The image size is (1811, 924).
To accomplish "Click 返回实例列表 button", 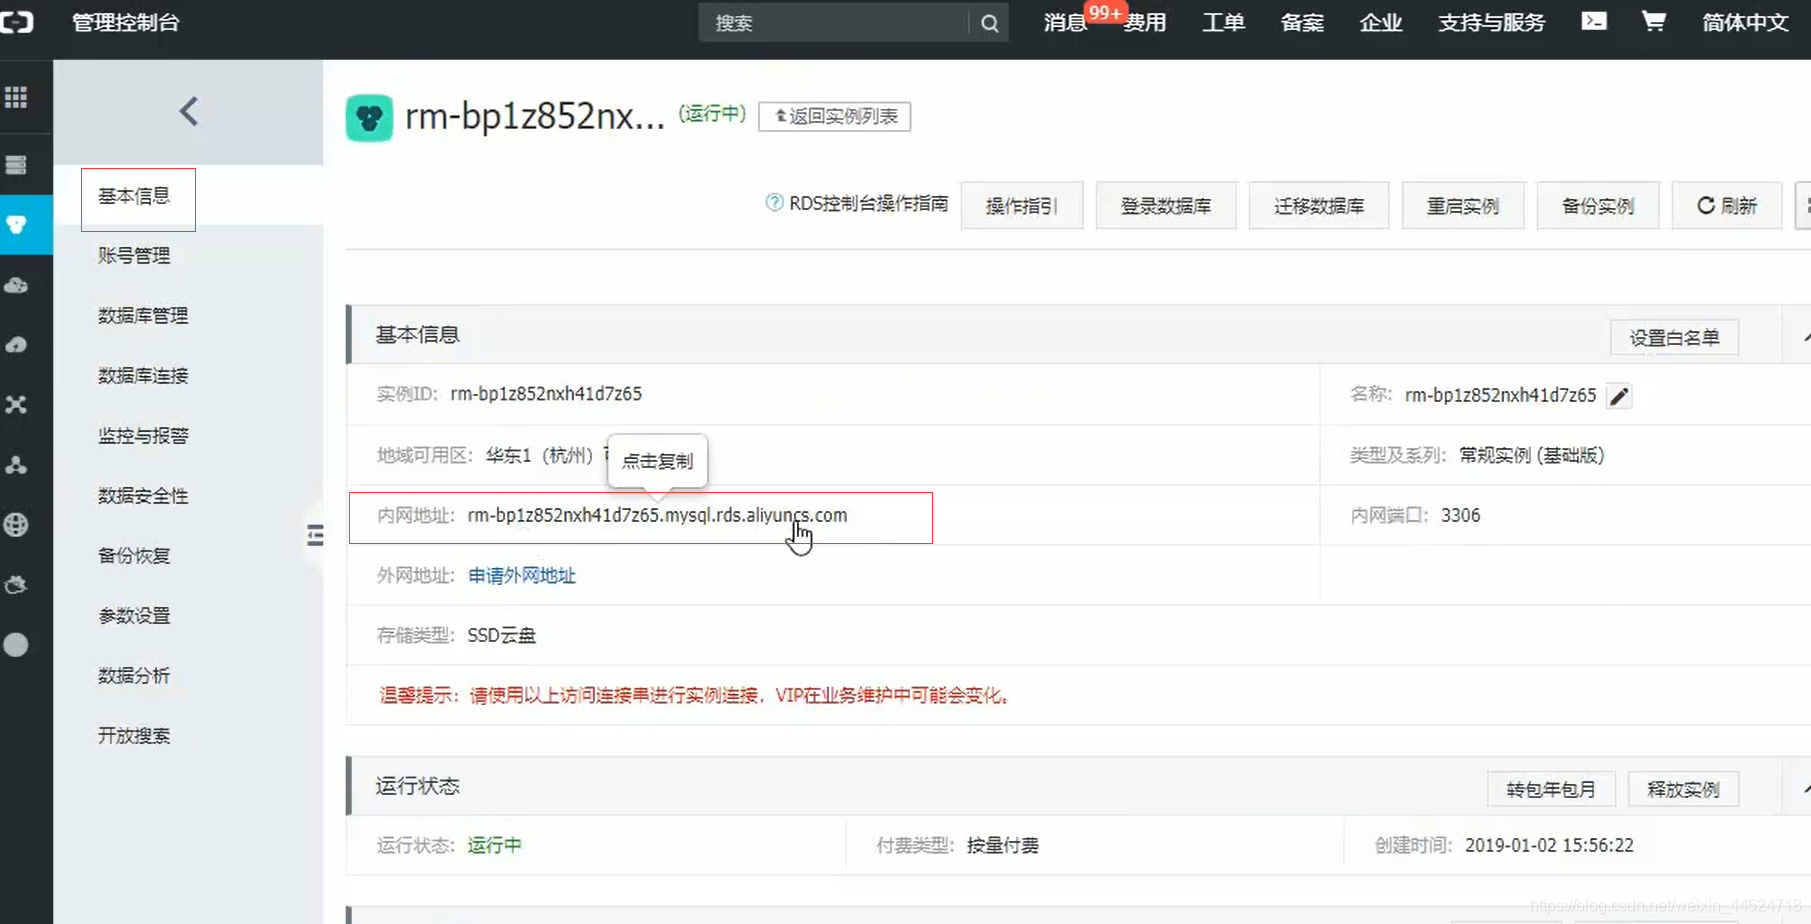I will pyautogui.click(x=834, y=116).
